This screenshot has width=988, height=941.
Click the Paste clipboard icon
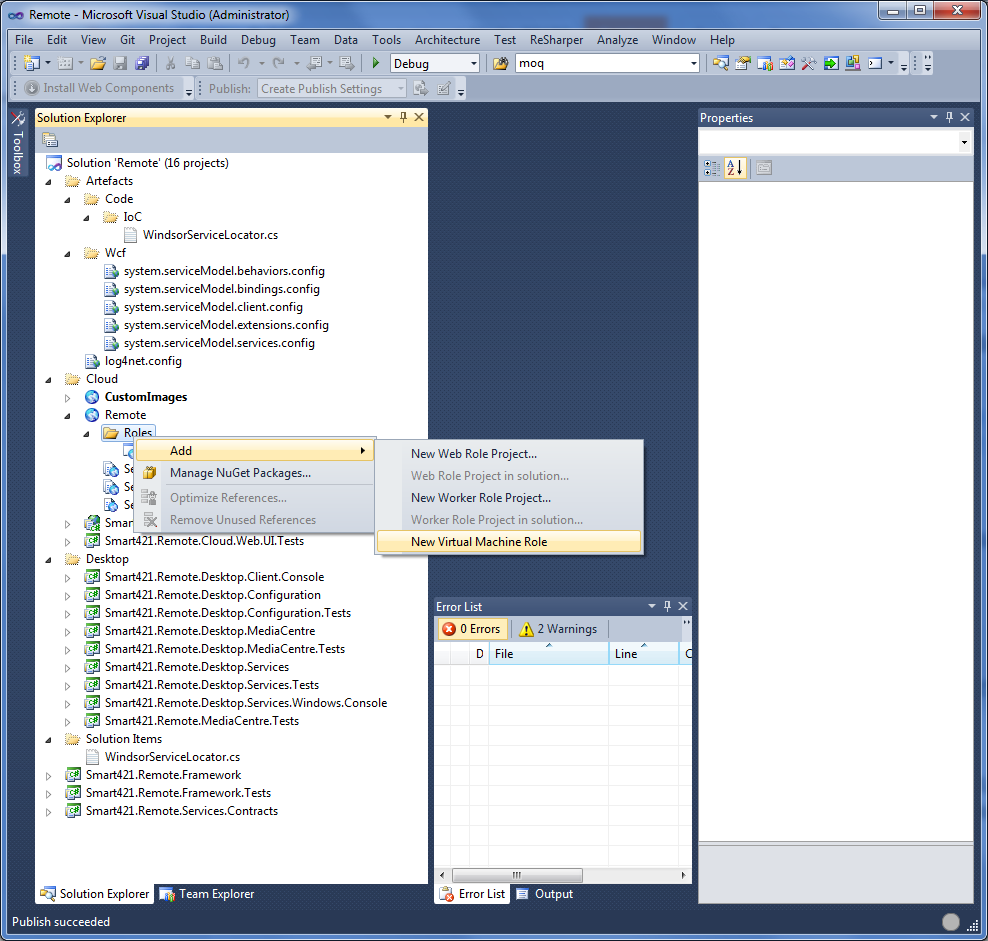point(215,63)
